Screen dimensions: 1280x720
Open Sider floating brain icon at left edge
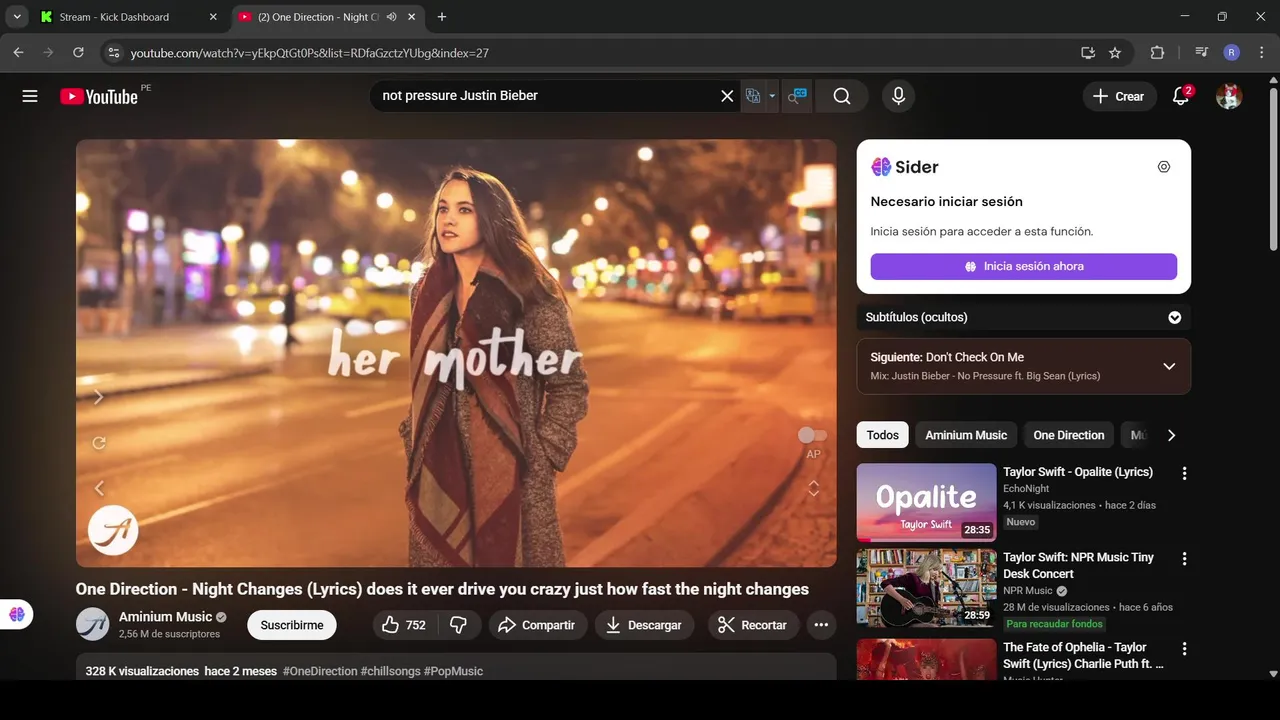point(17,614)
